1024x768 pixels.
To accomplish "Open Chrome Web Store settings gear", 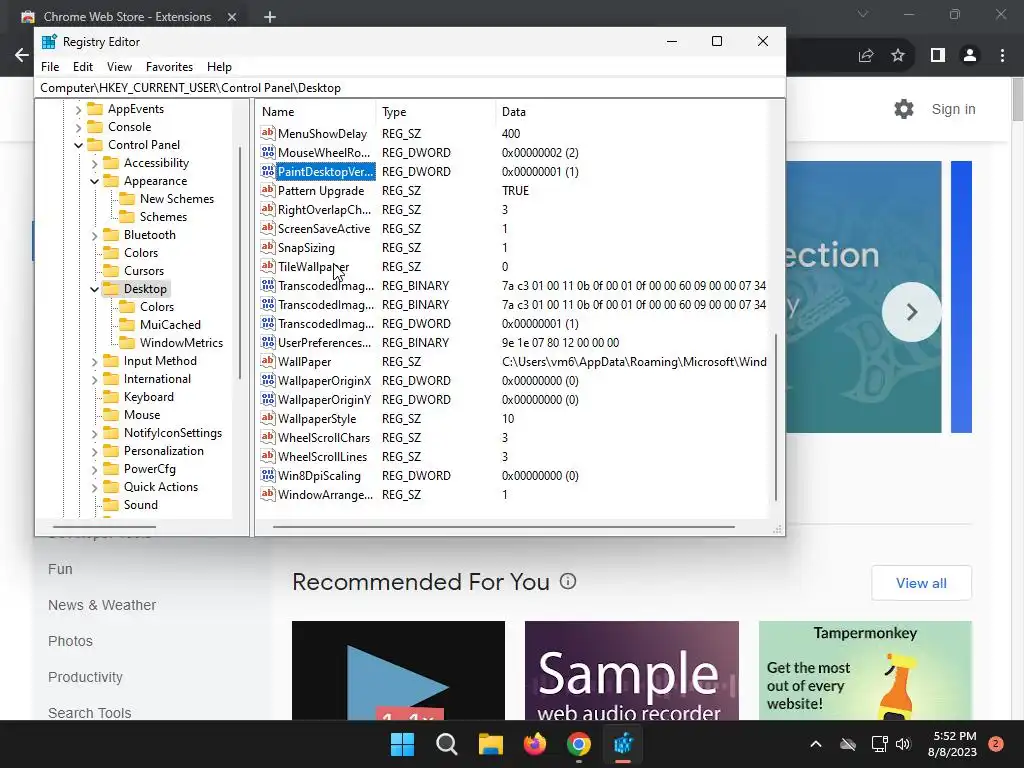I will (x=904, y=109).
